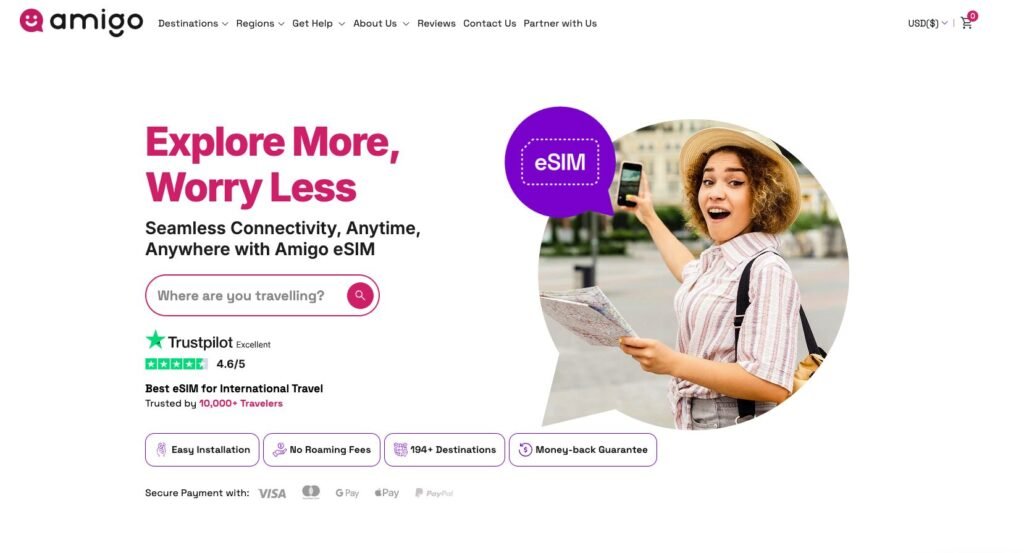The height and width of the screenshot is (553, 1024).
Task: Click the 10,000+ Travelers link
Action: [241, 403]
